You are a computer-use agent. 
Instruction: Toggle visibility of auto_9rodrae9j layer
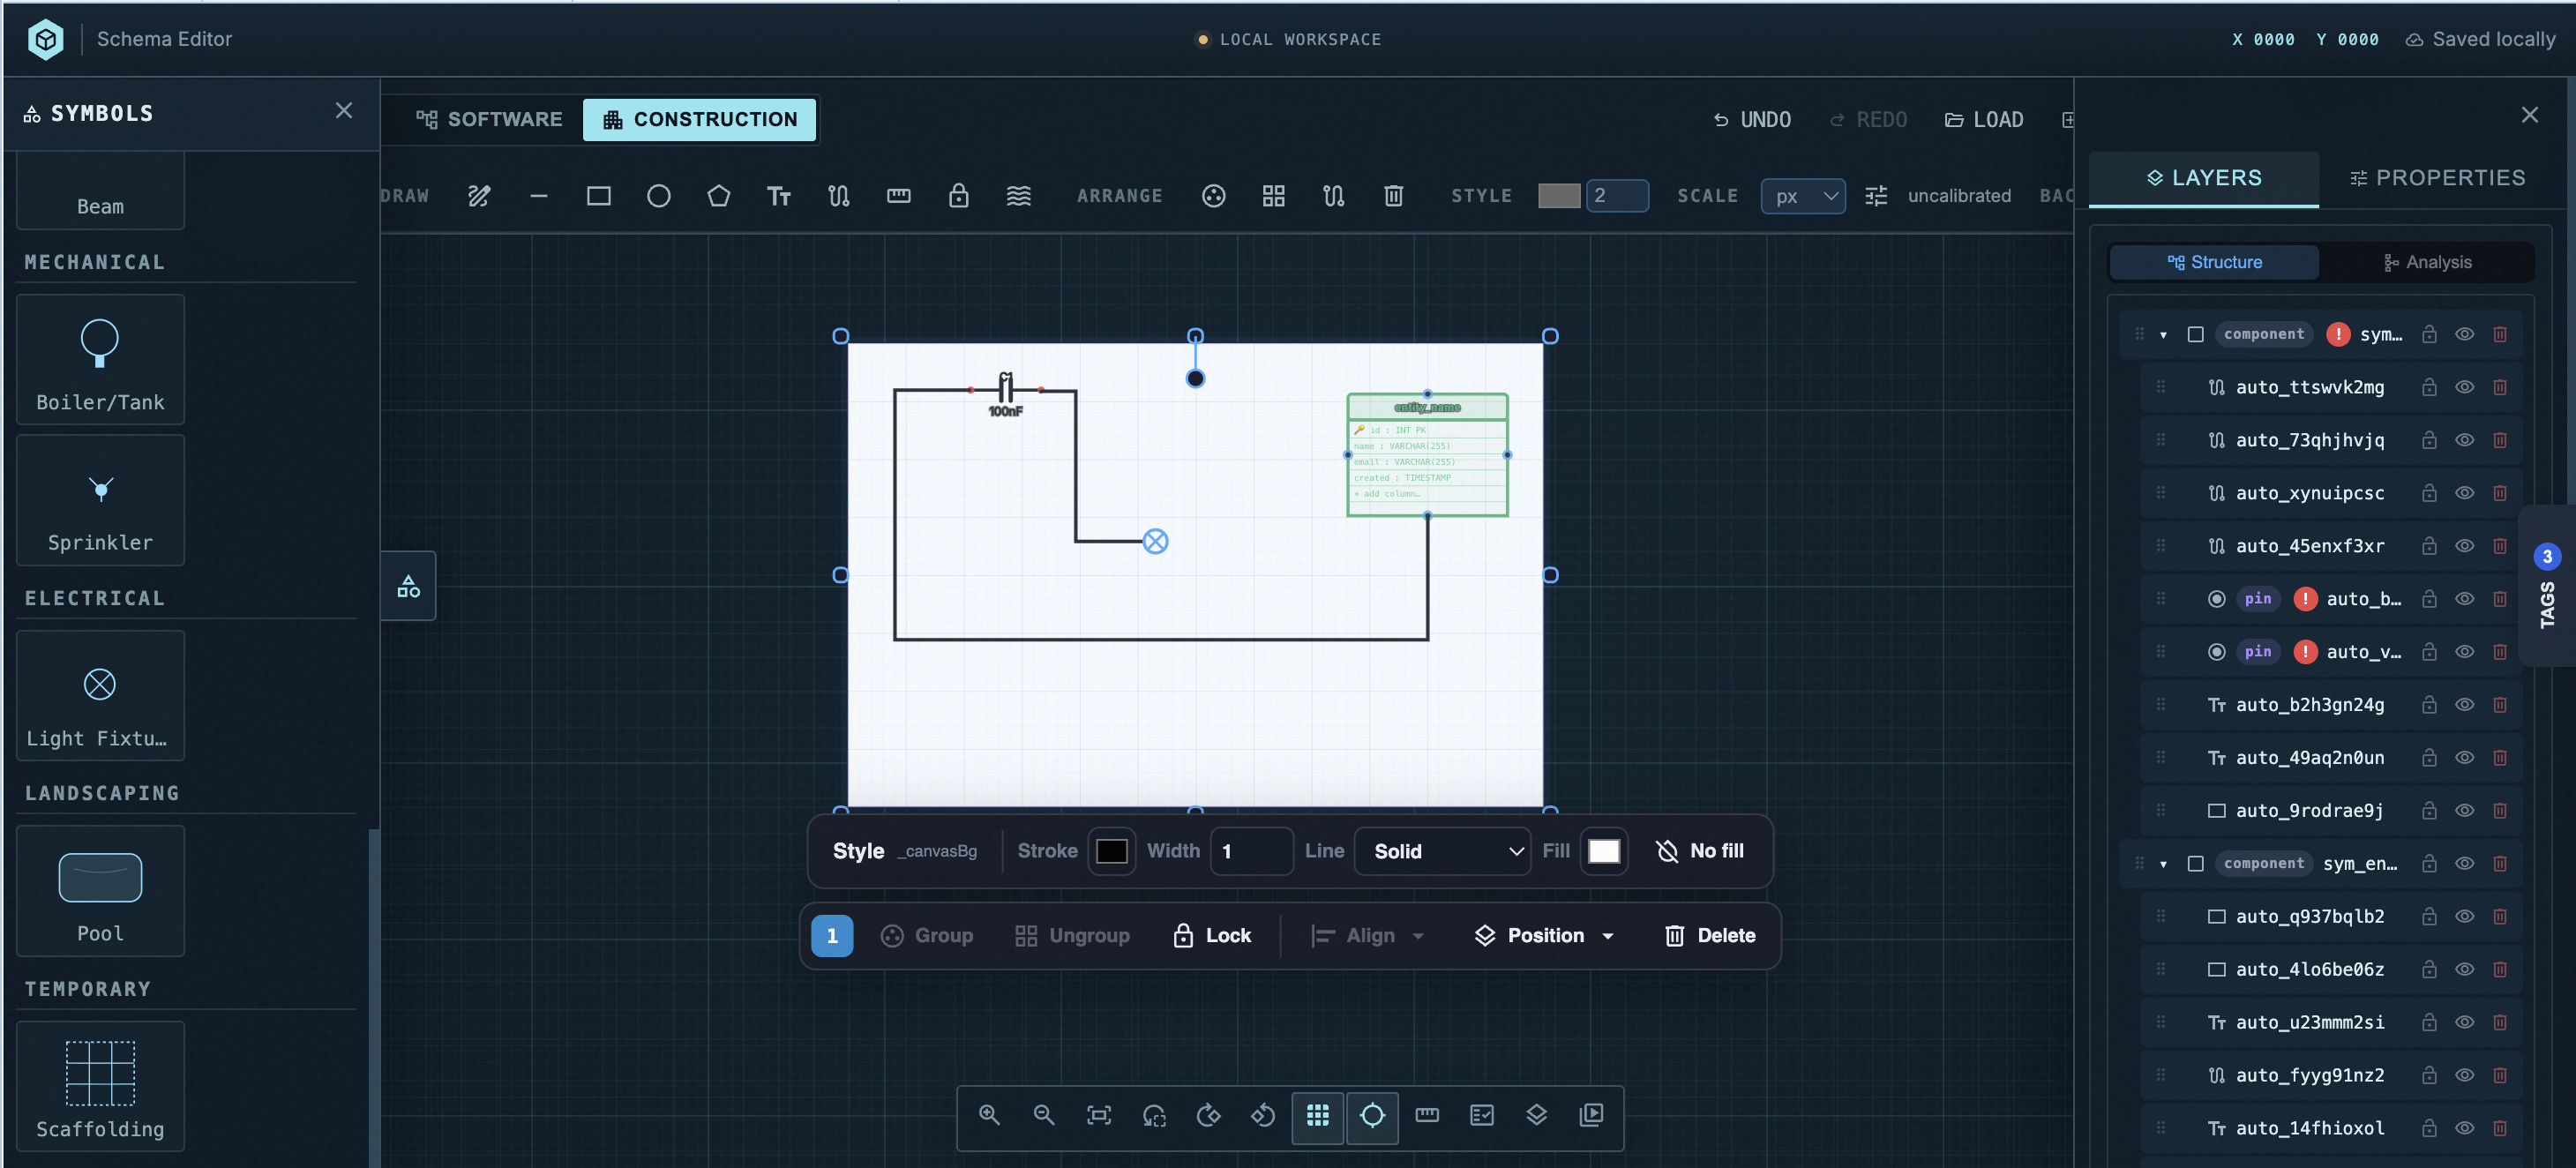click(2465, 811)
